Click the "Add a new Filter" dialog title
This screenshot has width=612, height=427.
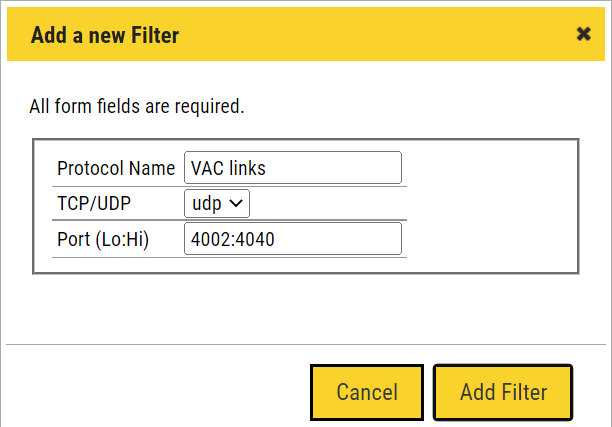pos(105,36)
